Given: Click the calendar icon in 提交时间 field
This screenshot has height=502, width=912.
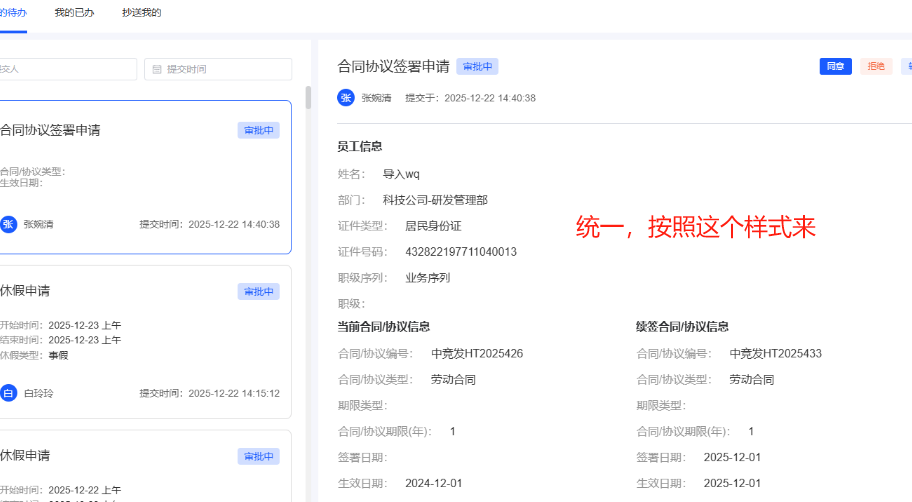Looking at the screenshot, I should [x=157, y=69].
